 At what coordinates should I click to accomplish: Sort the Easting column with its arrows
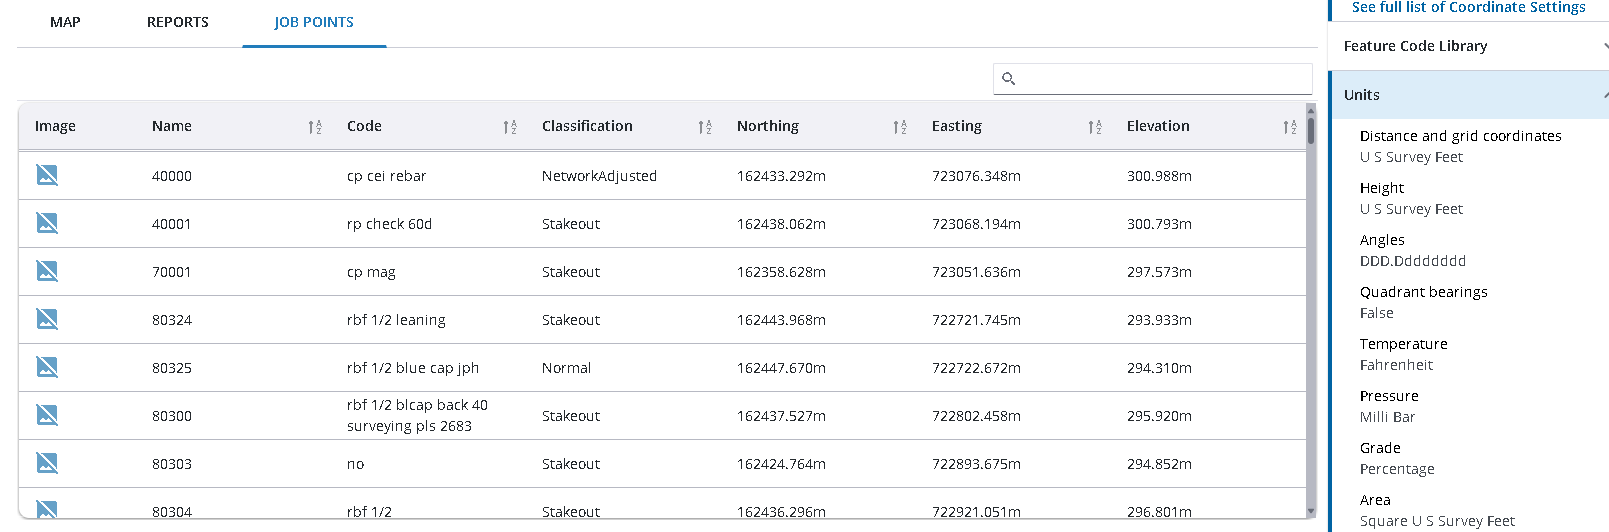click(x=1095, y=127)
